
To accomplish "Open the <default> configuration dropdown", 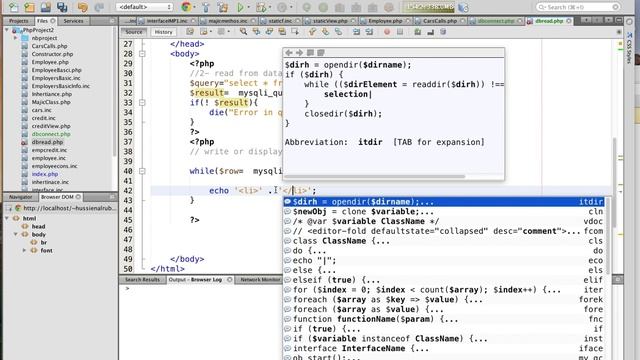I will pyautogui.click(x=144, y=7).
